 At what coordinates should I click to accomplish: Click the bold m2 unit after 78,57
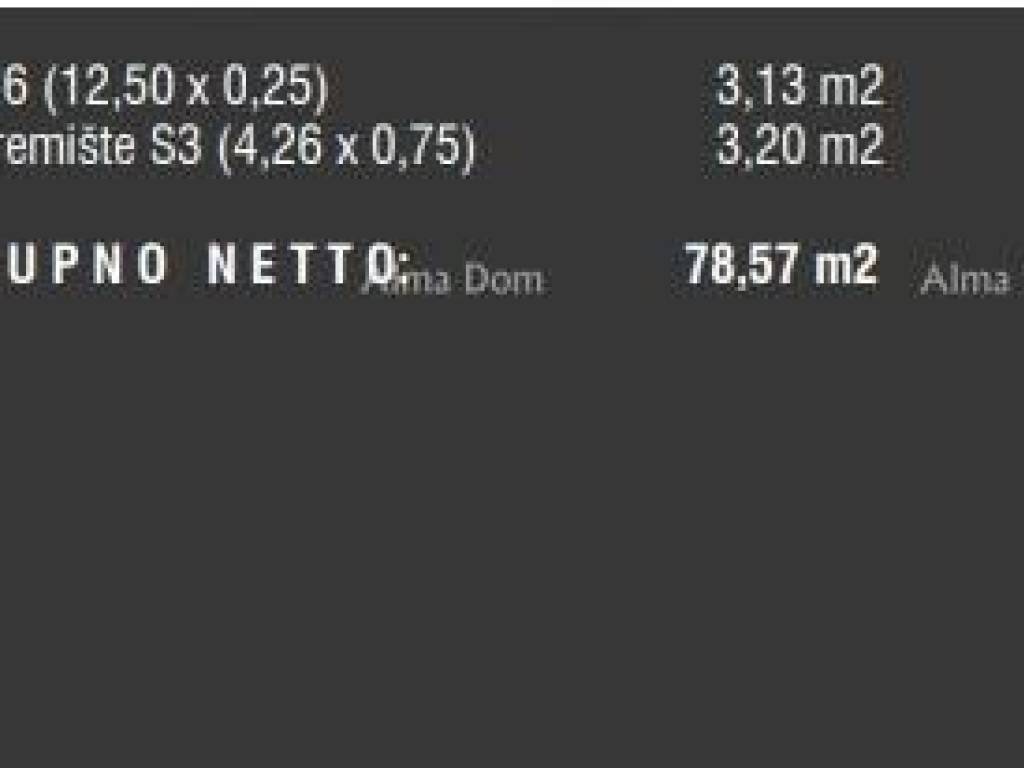[846, 266]
